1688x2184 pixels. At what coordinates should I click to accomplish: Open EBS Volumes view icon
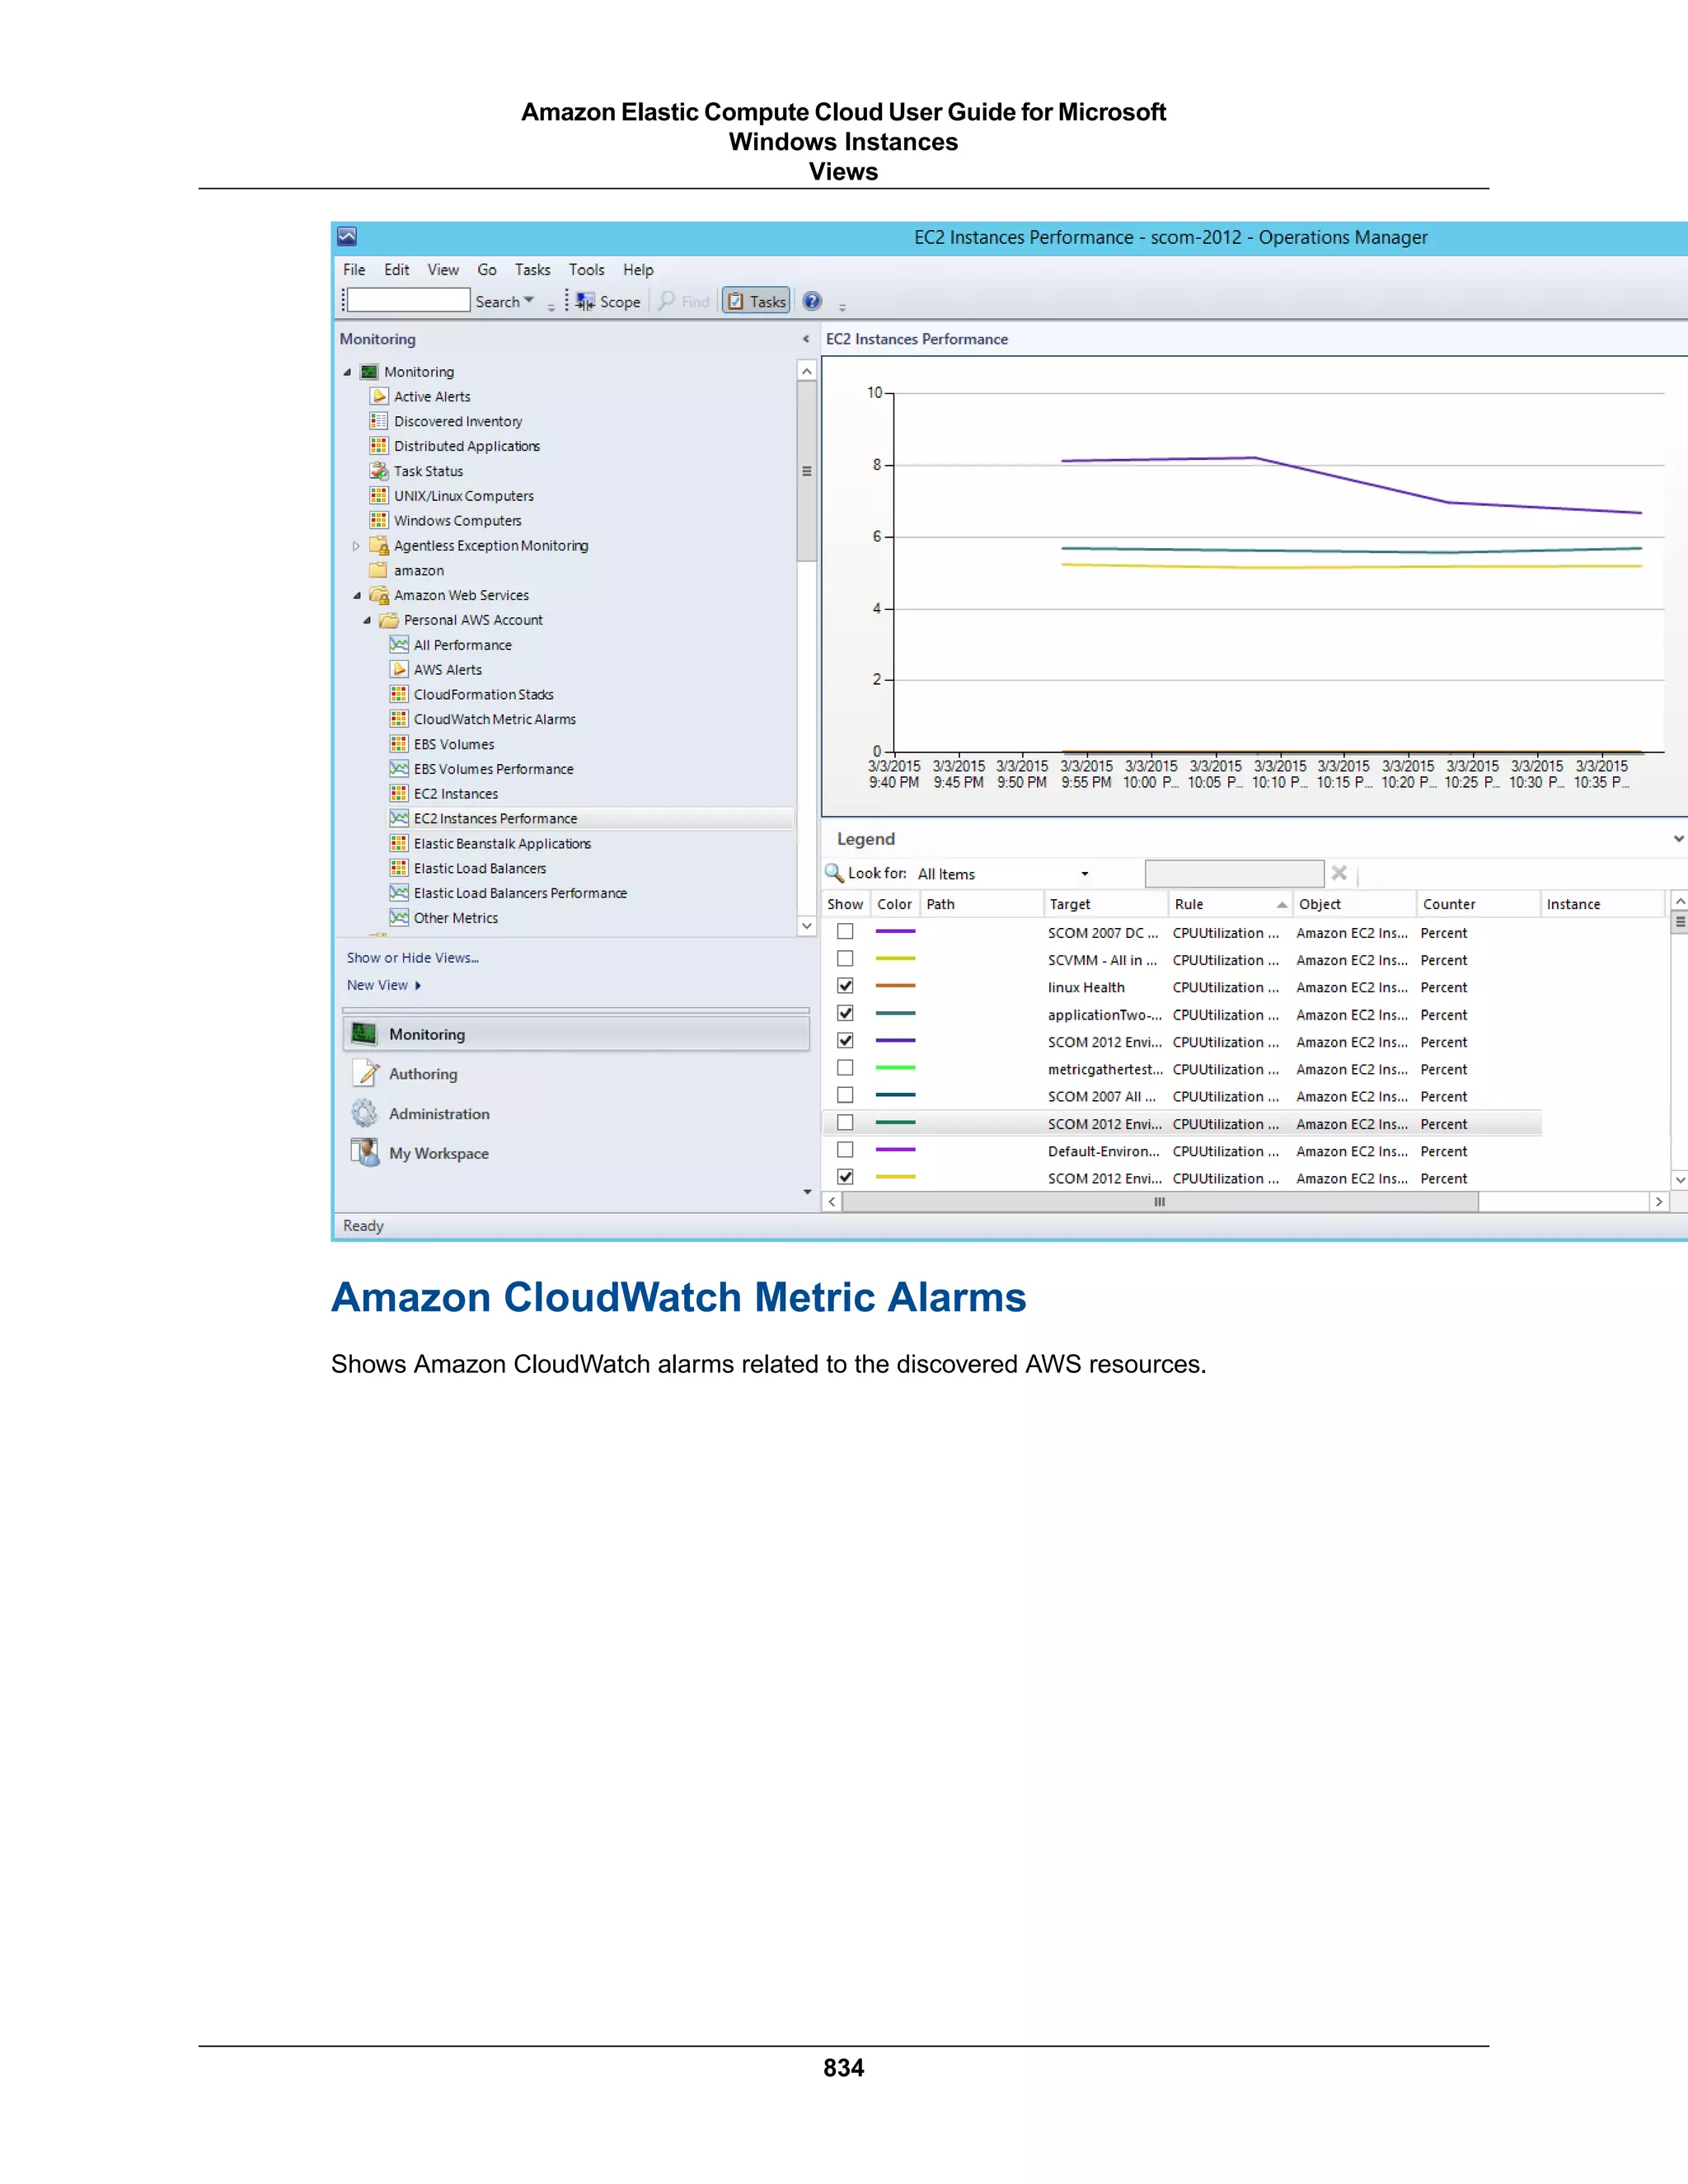click(399, 744)
